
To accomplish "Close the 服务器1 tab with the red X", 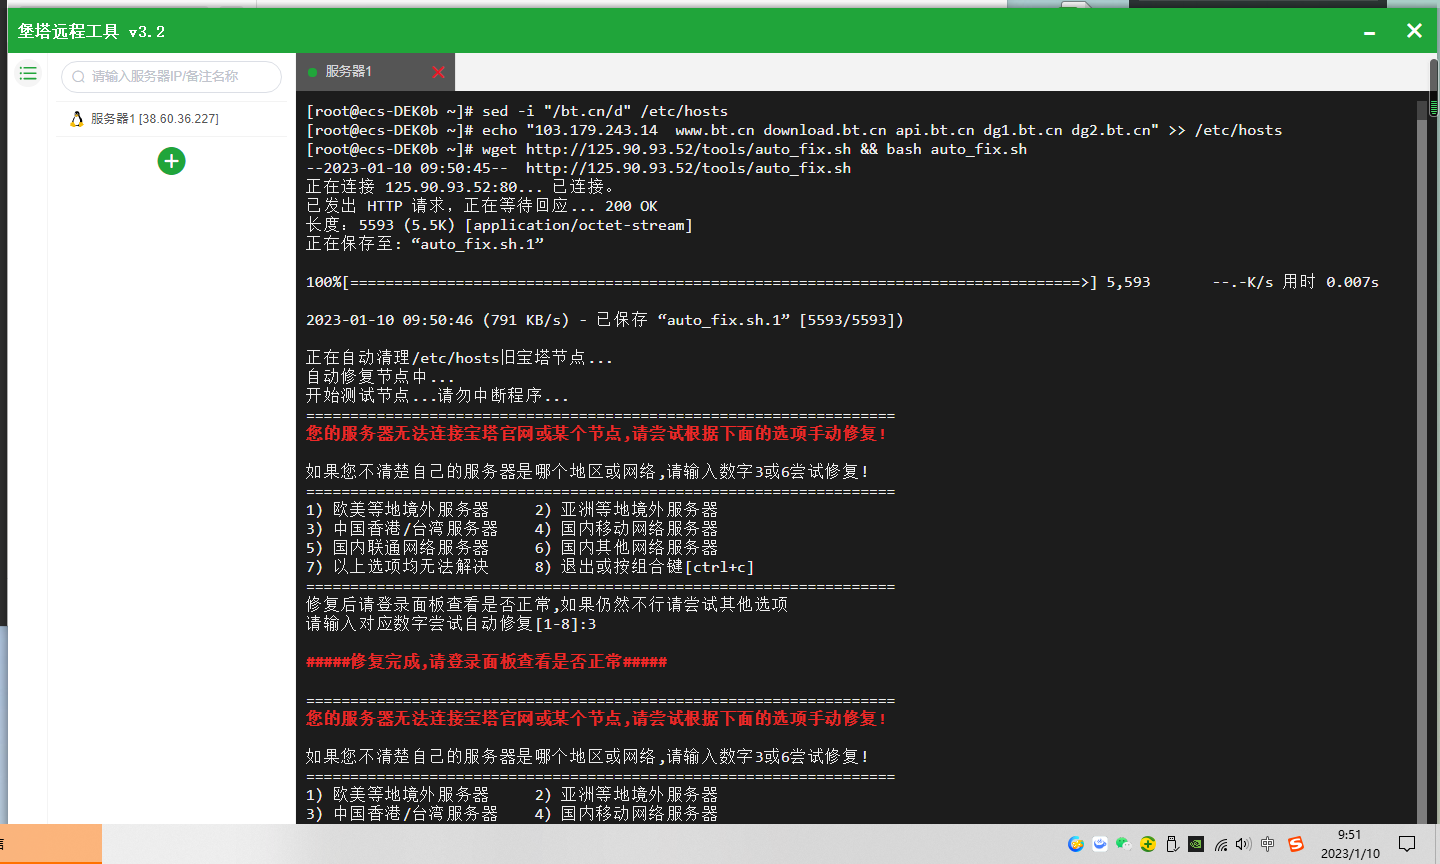I will 438,72.
